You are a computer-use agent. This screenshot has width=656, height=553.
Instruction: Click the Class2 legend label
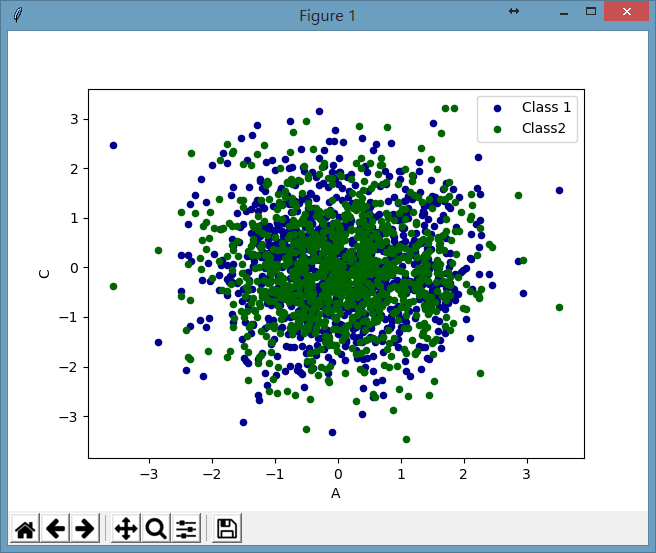(543, 128)
